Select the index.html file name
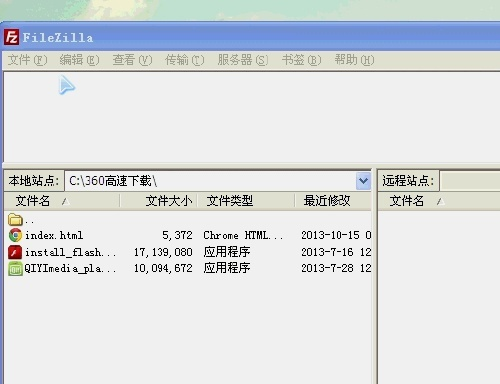Viewport: 500px width, 384px height. (x=54, y=236)
